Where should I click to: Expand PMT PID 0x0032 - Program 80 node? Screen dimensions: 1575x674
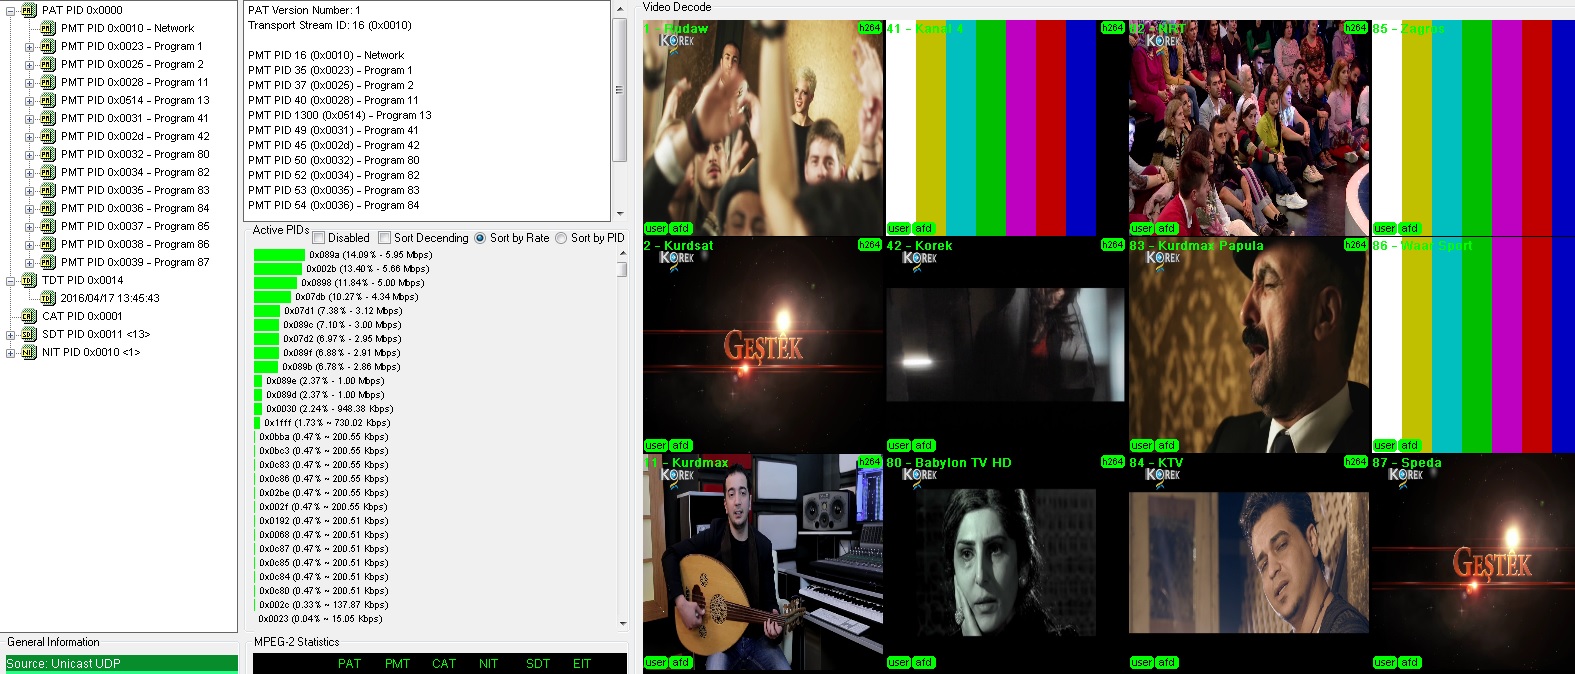click(x=30, y=154)
